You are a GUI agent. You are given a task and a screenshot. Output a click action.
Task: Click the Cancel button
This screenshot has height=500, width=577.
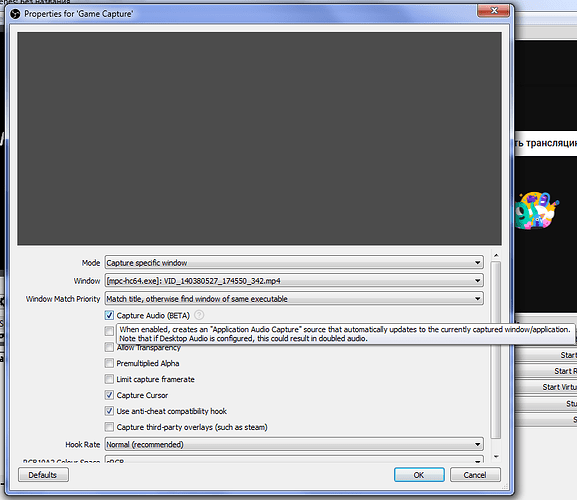[x=475, y=475]
